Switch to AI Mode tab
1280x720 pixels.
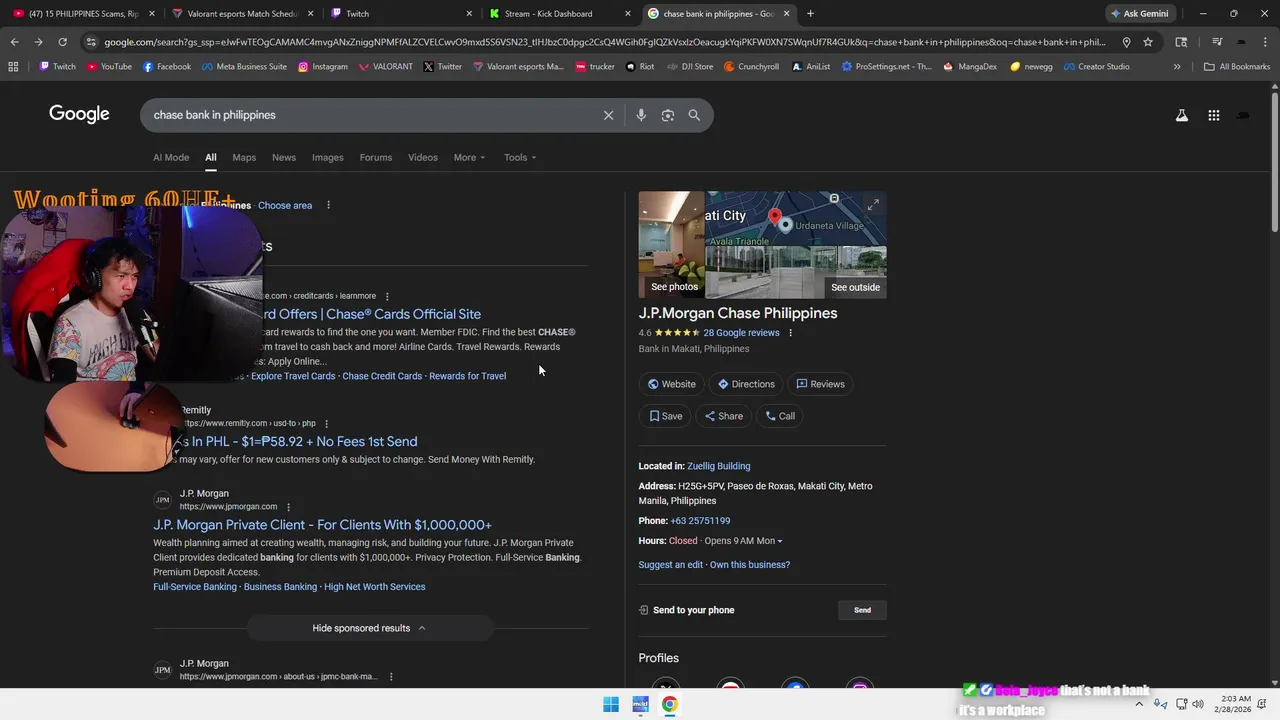[171, 157]
